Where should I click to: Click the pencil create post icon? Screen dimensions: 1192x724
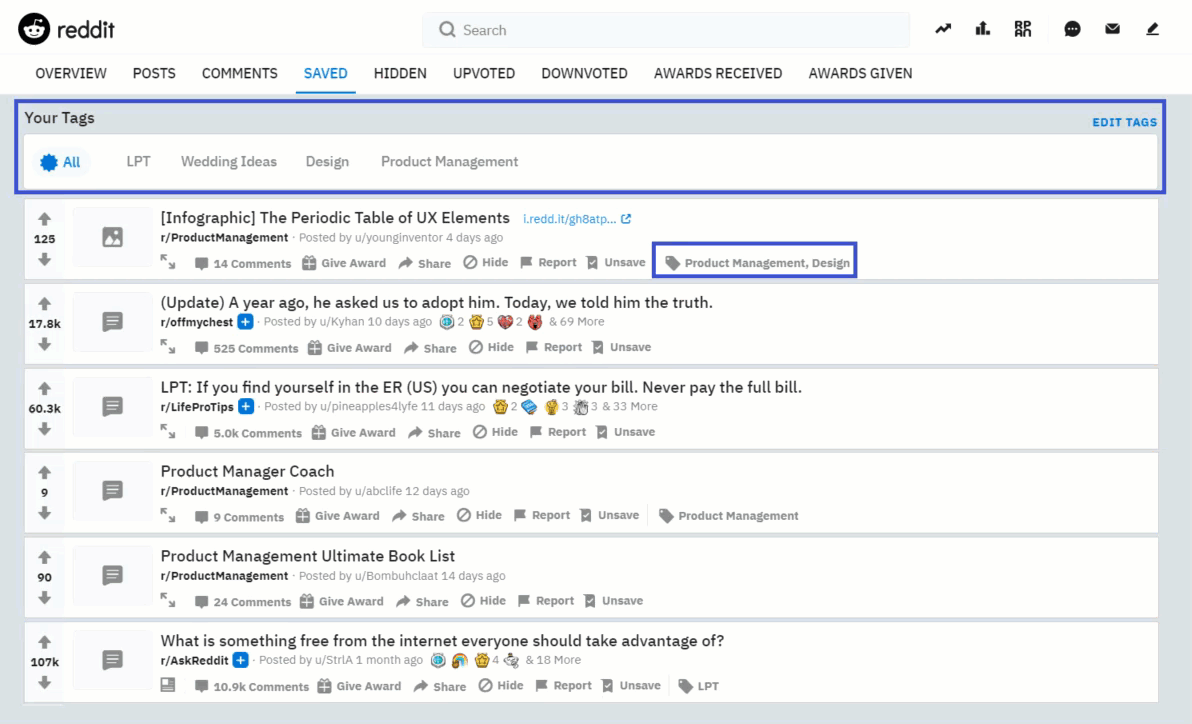tap(1152, 29)
